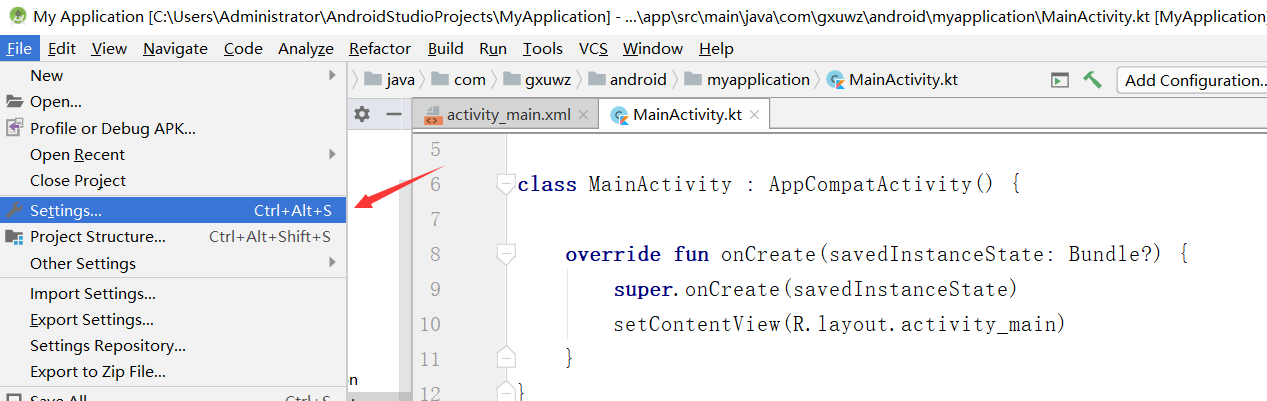Viewport: 1267px width, 401px height.
Task: Expand the New submenu
Action: [x=173, y=75]
